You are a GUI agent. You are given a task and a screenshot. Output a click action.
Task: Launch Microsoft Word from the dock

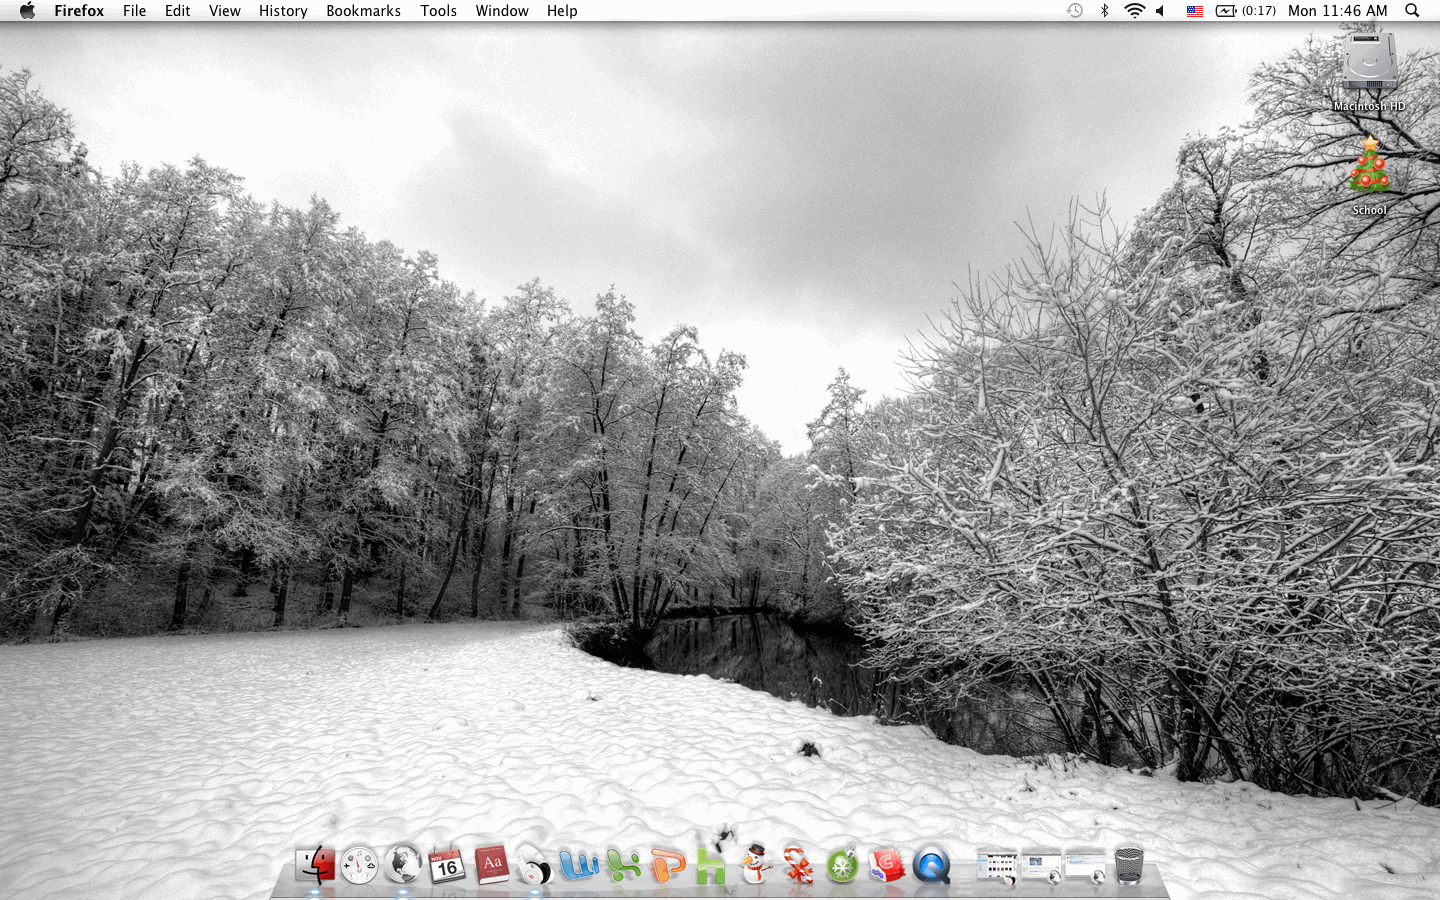tap(579, 865)
